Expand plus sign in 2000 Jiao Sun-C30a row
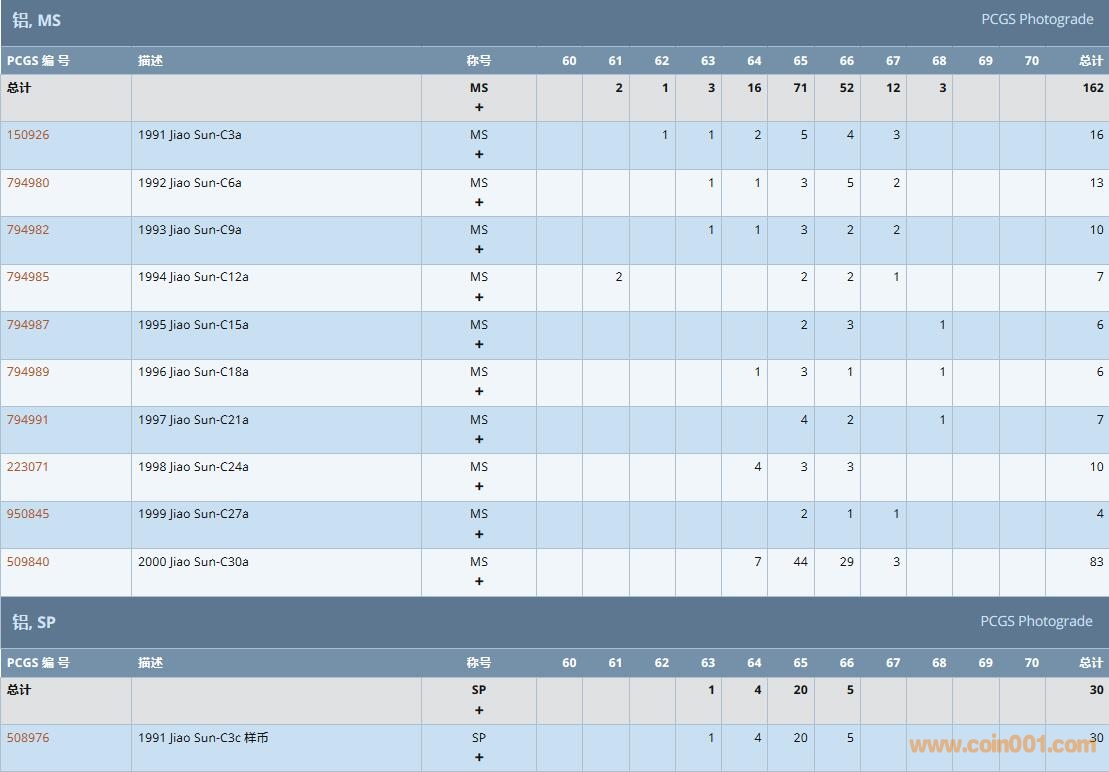1109x772 pixels. pyautogui.click(x=479, y=582)
